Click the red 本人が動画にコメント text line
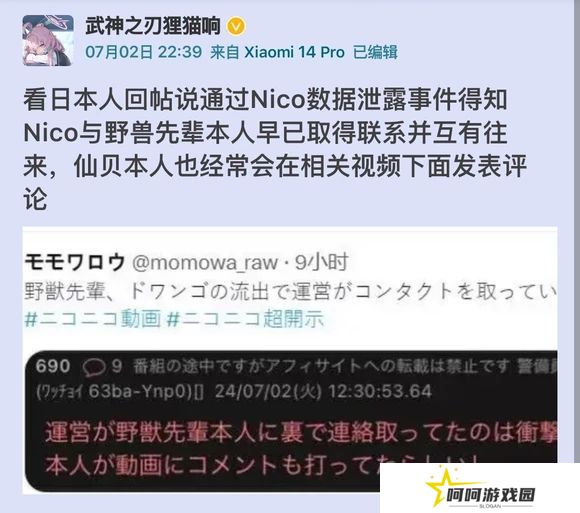Image resolution: width=580 pixels, height=513 pixels. coord(259,465)
